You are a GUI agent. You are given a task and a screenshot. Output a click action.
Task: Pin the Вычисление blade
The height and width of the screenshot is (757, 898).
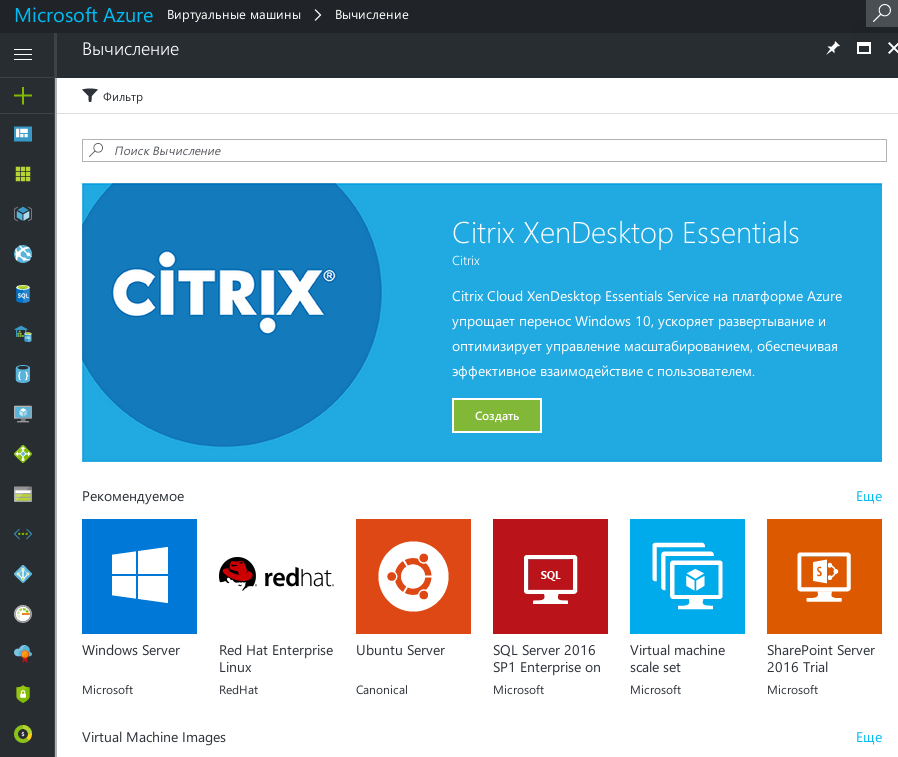(x=833, y=49)
